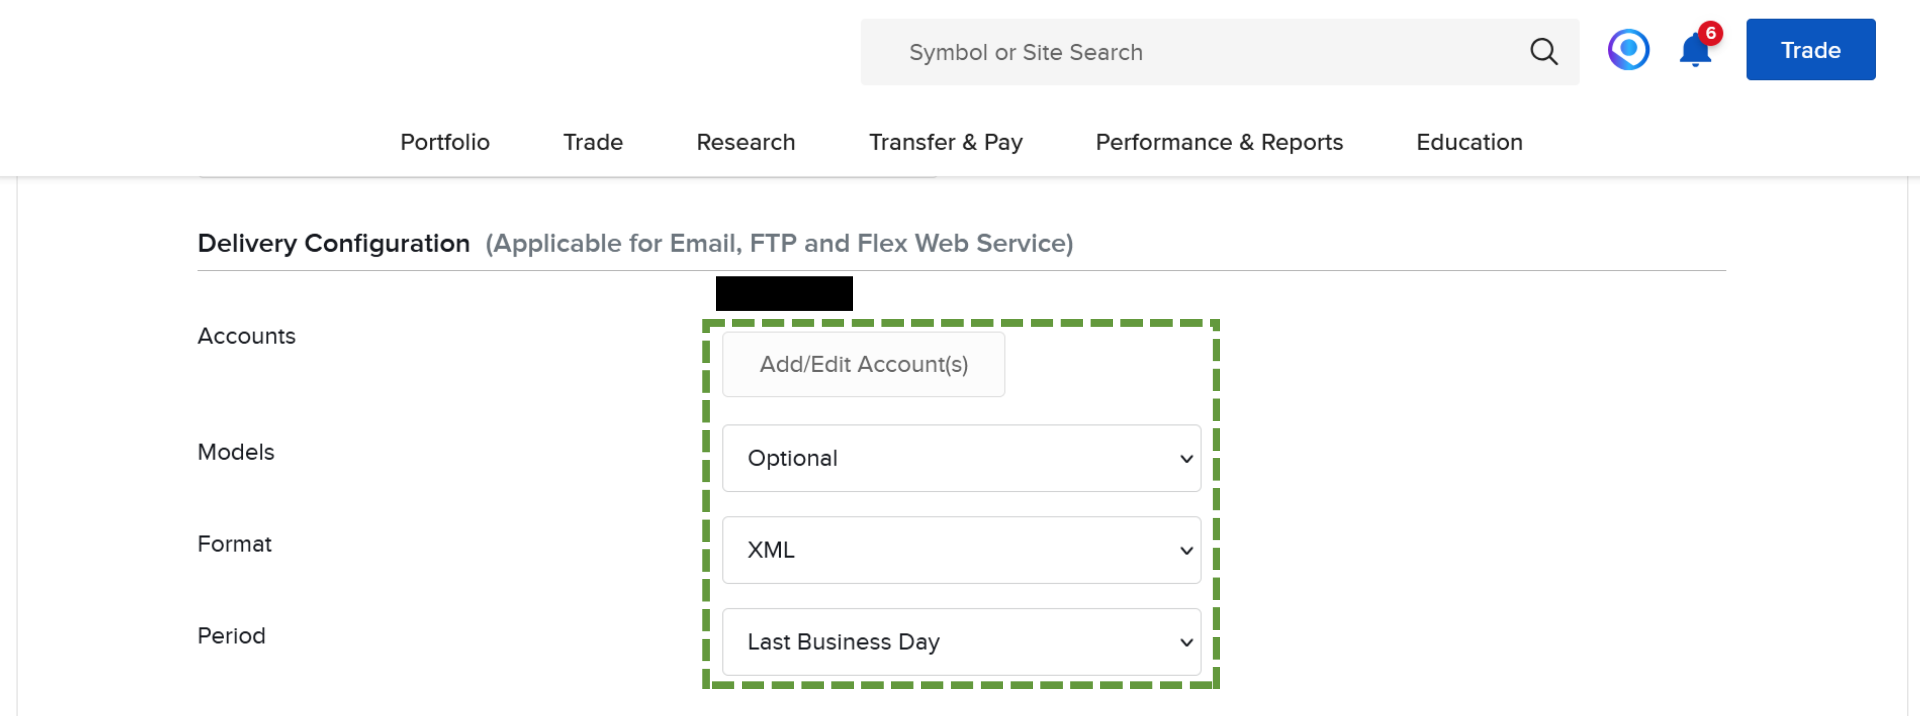Switch to the Research tab

coord(745,142)
